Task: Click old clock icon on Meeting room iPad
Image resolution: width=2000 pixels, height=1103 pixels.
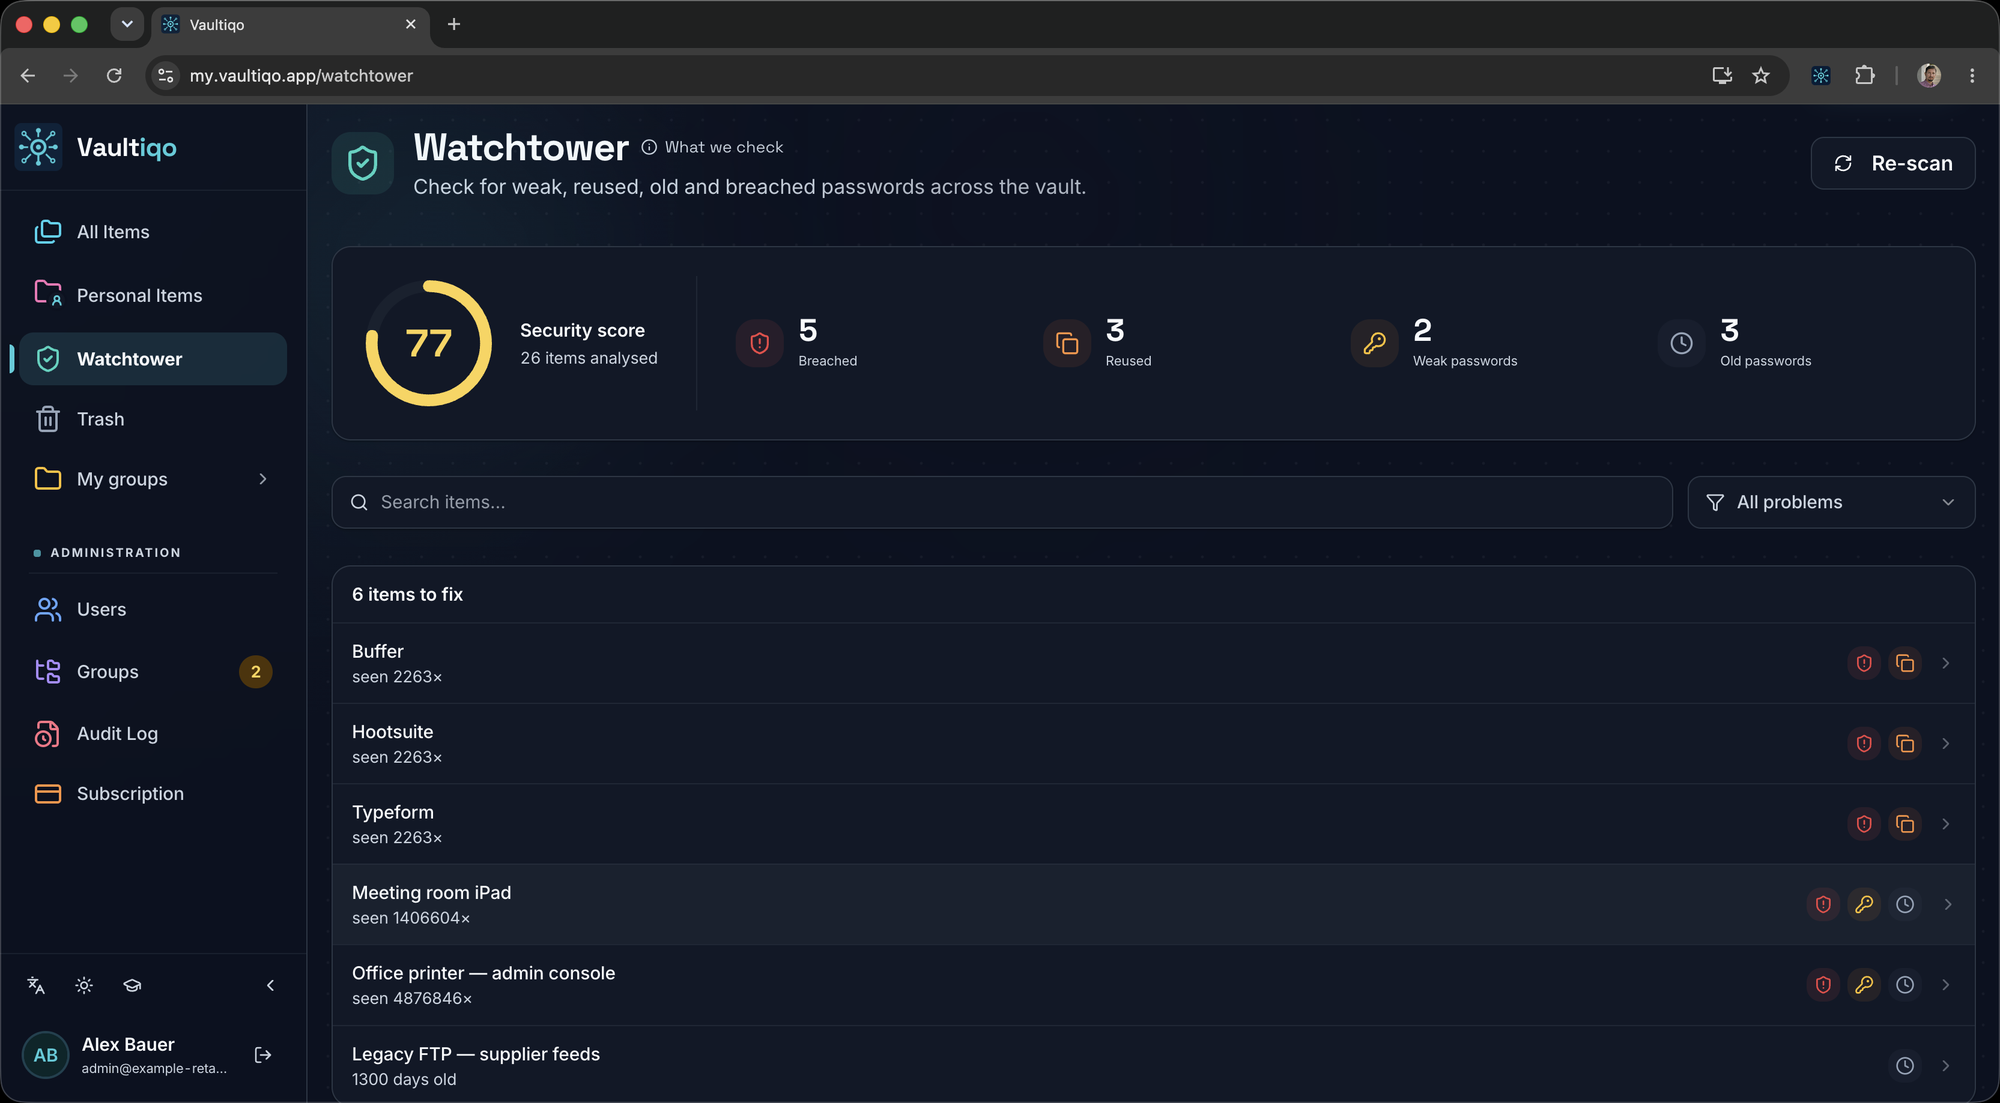Action: [1905, 904]
